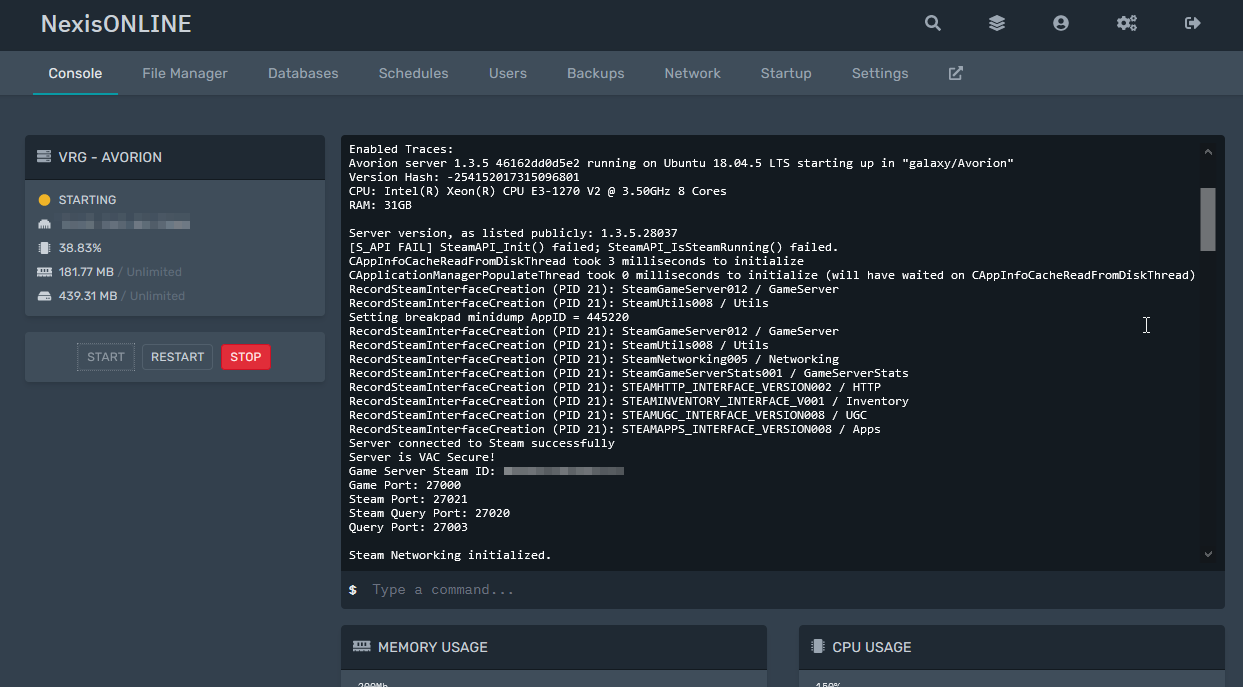Click the 'CPU: Intel(R) Xeon(R)' console line
1243x687 pixels.
click(538, 191)
